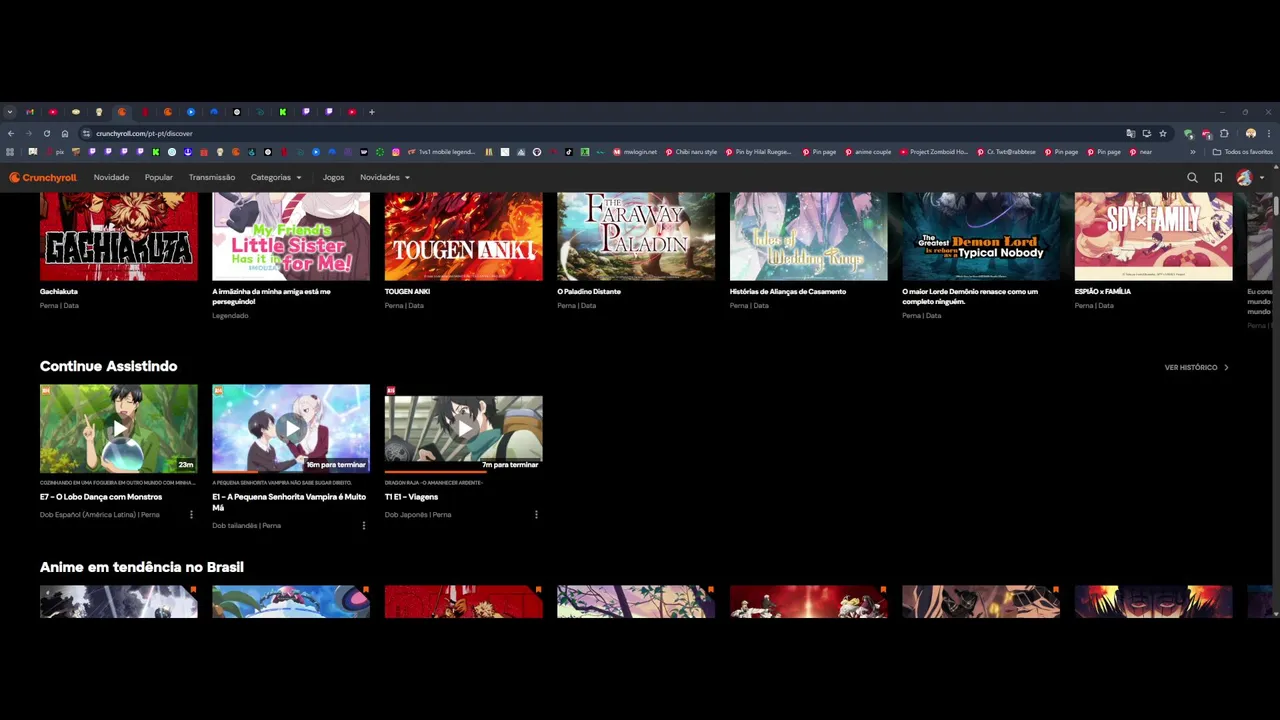
Task: Open O Paladino Distante title
Action: click(x=589, y=291)
